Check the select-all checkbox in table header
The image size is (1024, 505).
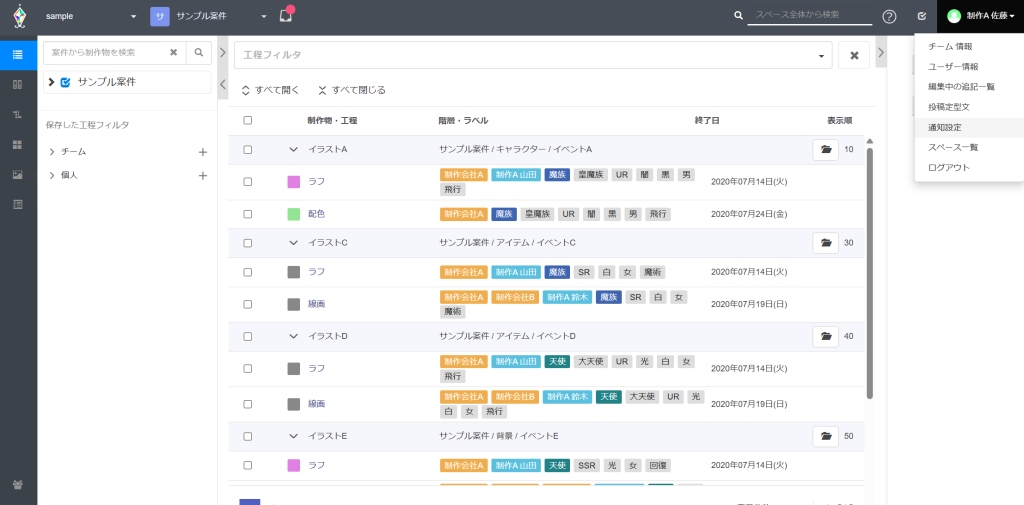pos(248,121)
